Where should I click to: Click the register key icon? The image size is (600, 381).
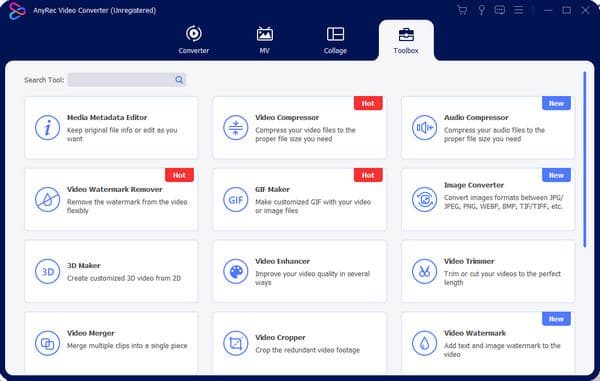click(481, 10)
